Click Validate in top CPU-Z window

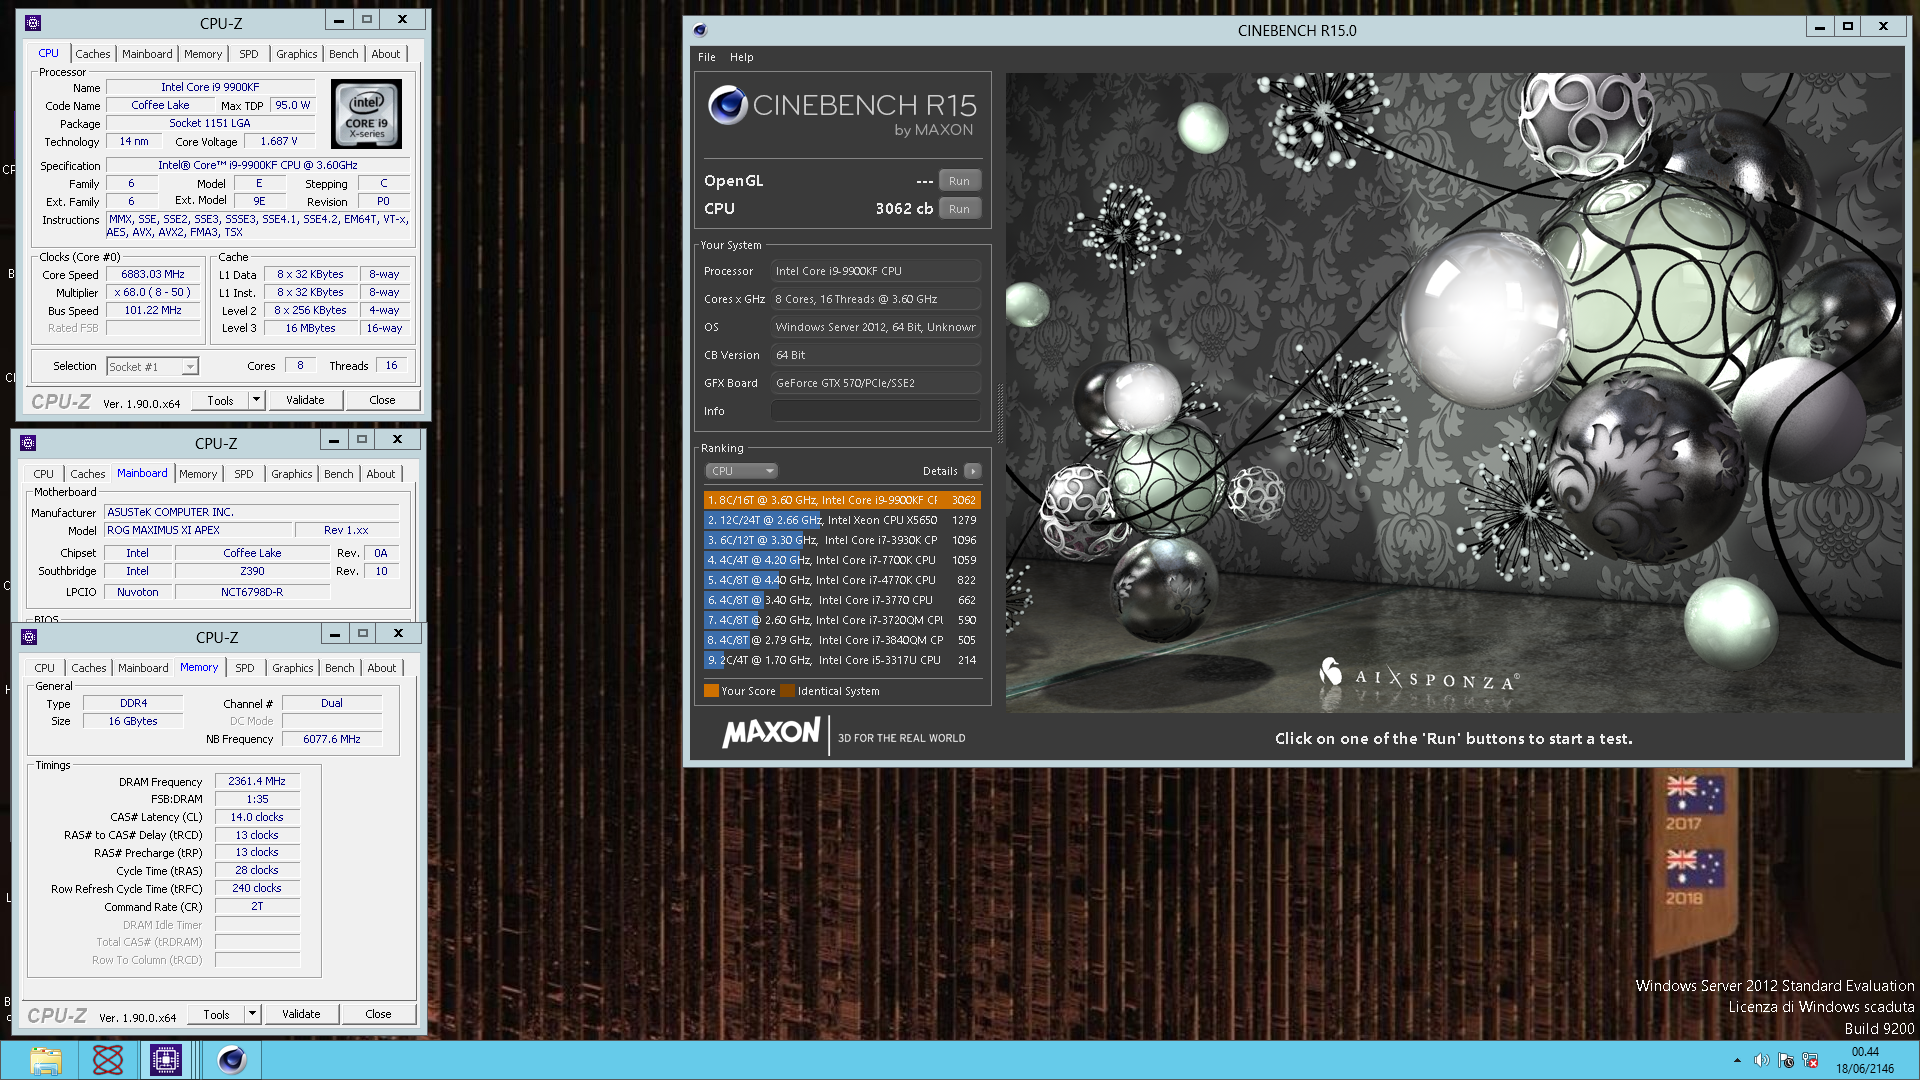coord(305,400)
